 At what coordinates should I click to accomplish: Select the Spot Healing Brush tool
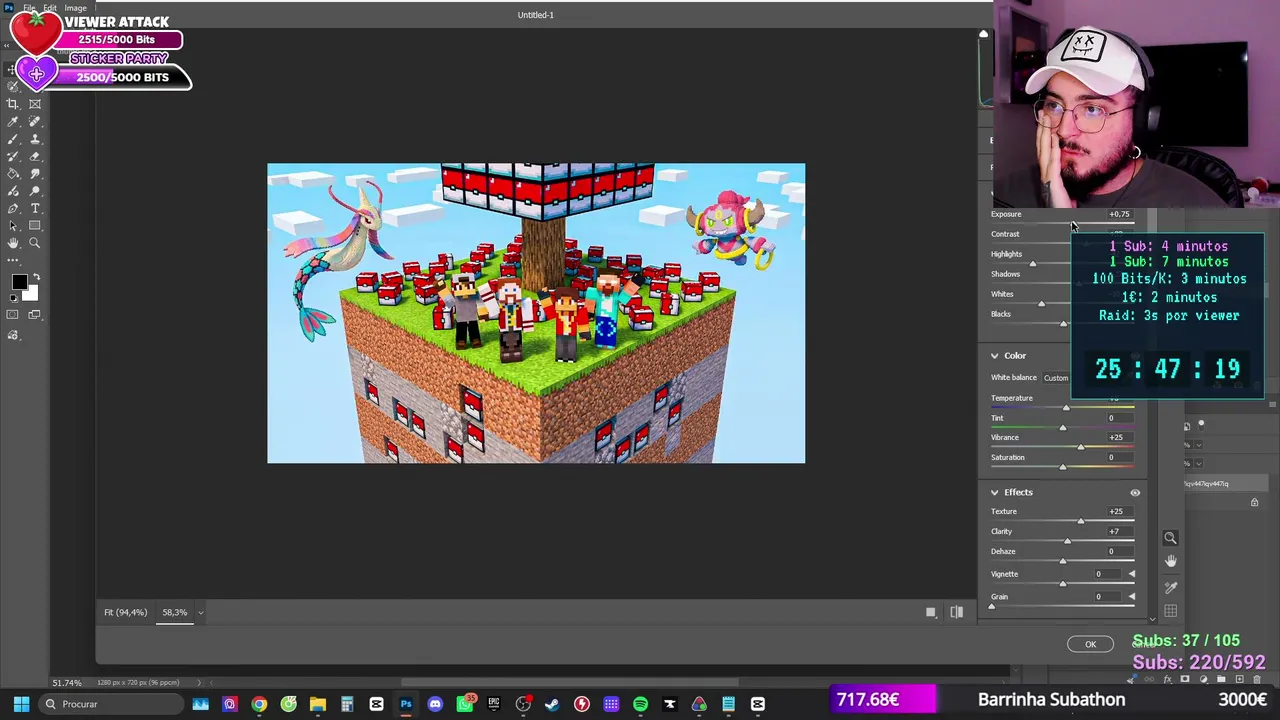[x=35, y=122]
